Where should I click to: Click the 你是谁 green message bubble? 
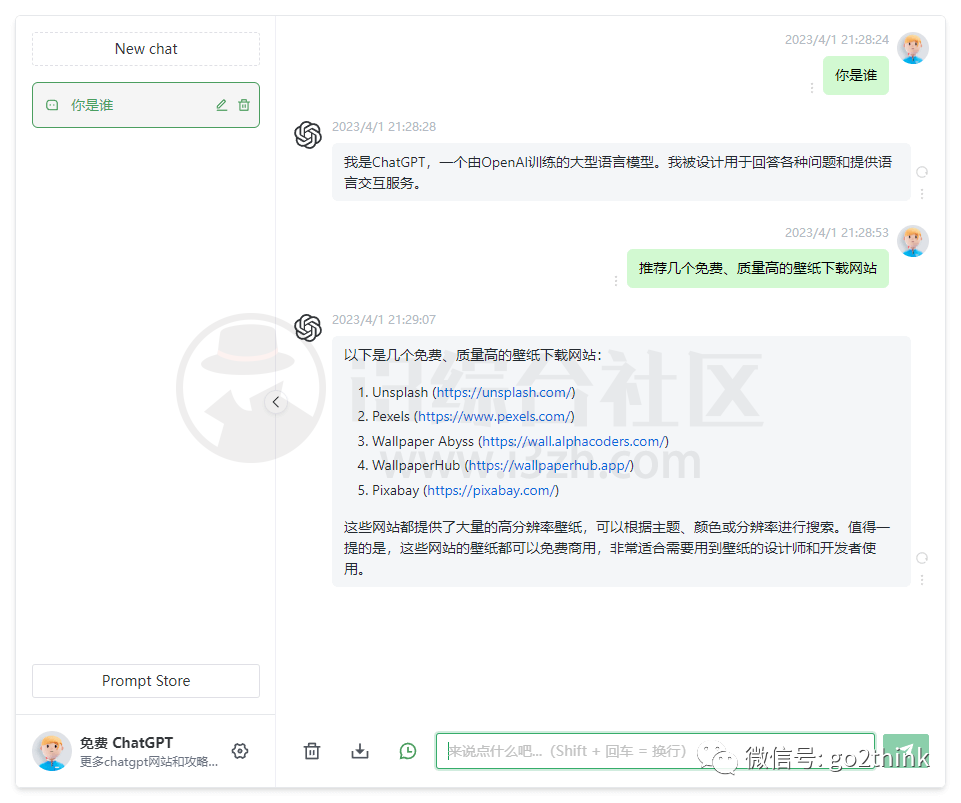coord(856,75)
